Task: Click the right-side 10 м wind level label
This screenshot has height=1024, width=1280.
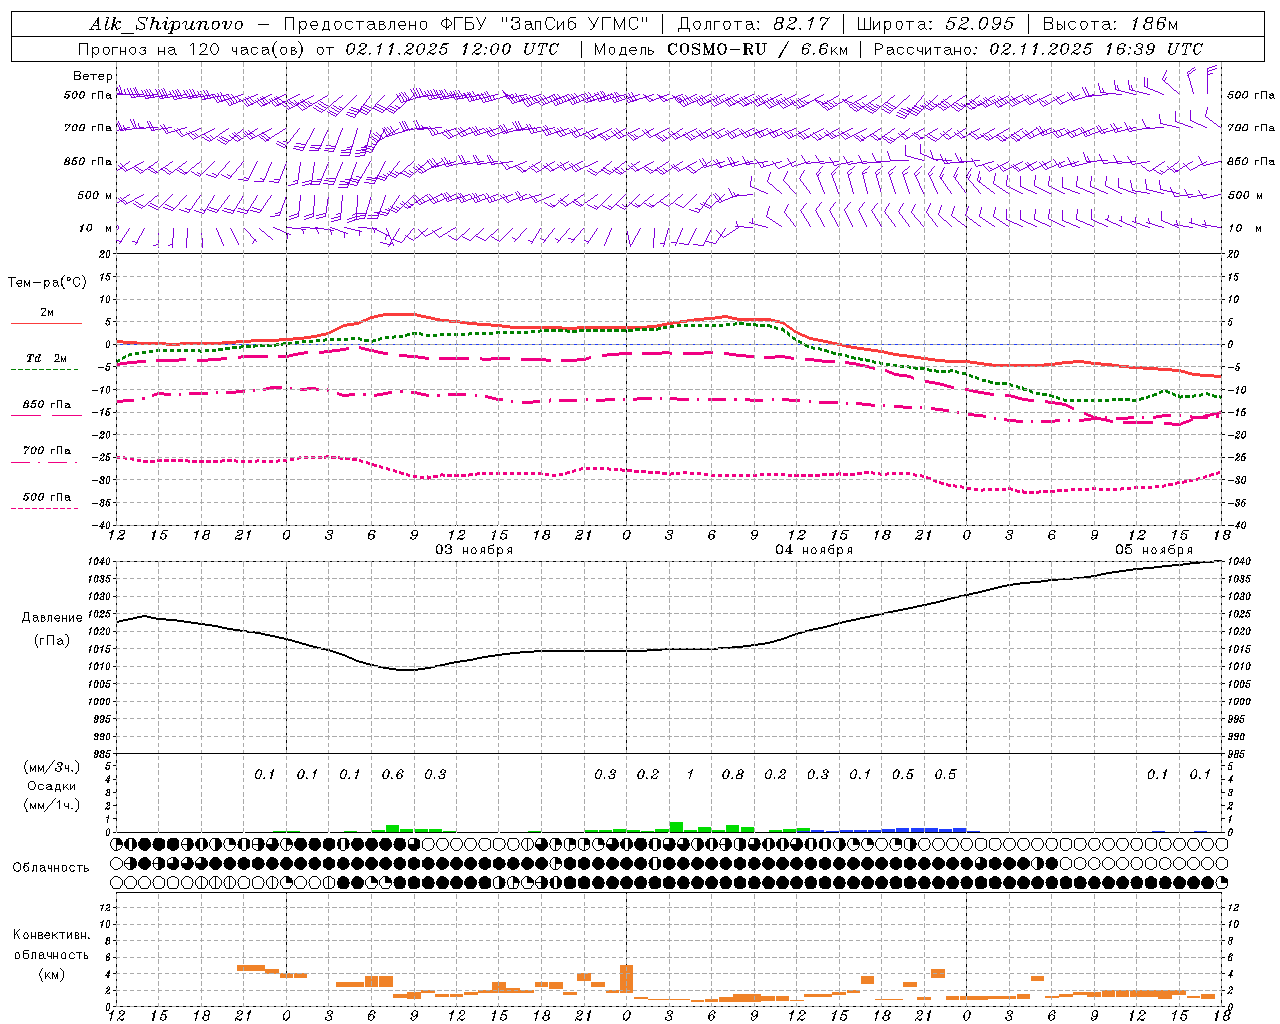Action: (x=1244, y=228)
